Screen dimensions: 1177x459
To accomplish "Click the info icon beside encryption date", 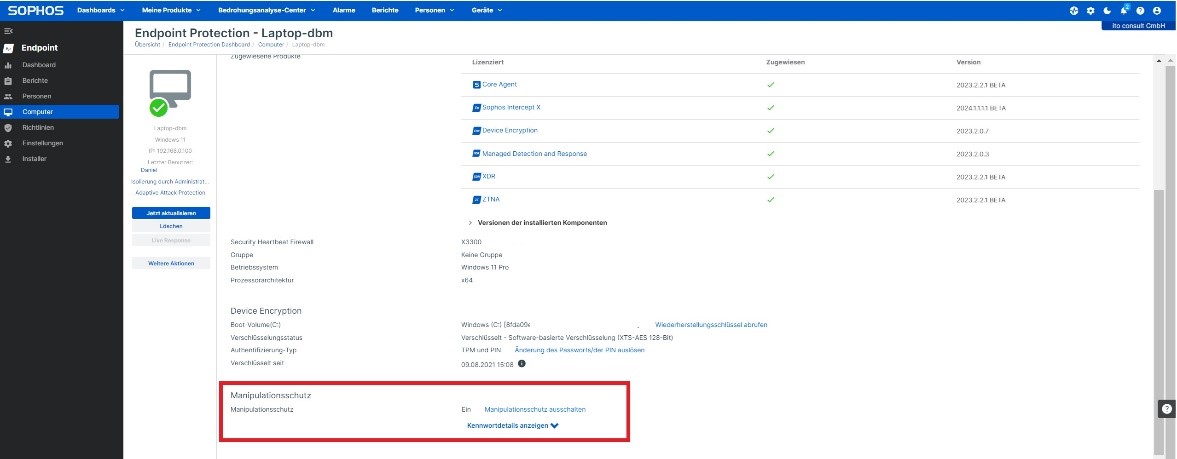I will coord(522,364).
